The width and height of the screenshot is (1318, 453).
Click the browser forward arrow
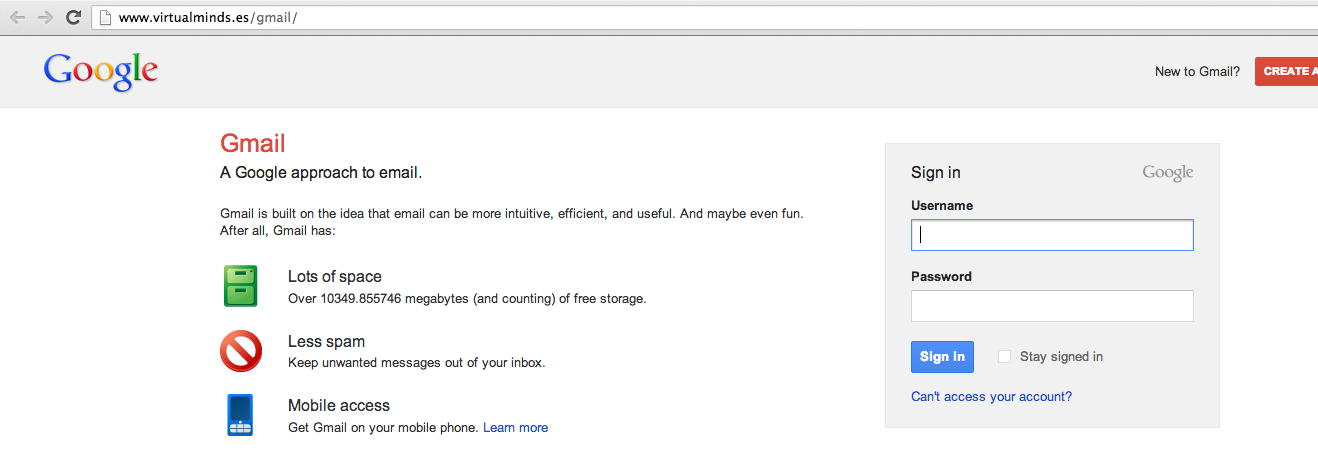(45, 17)
